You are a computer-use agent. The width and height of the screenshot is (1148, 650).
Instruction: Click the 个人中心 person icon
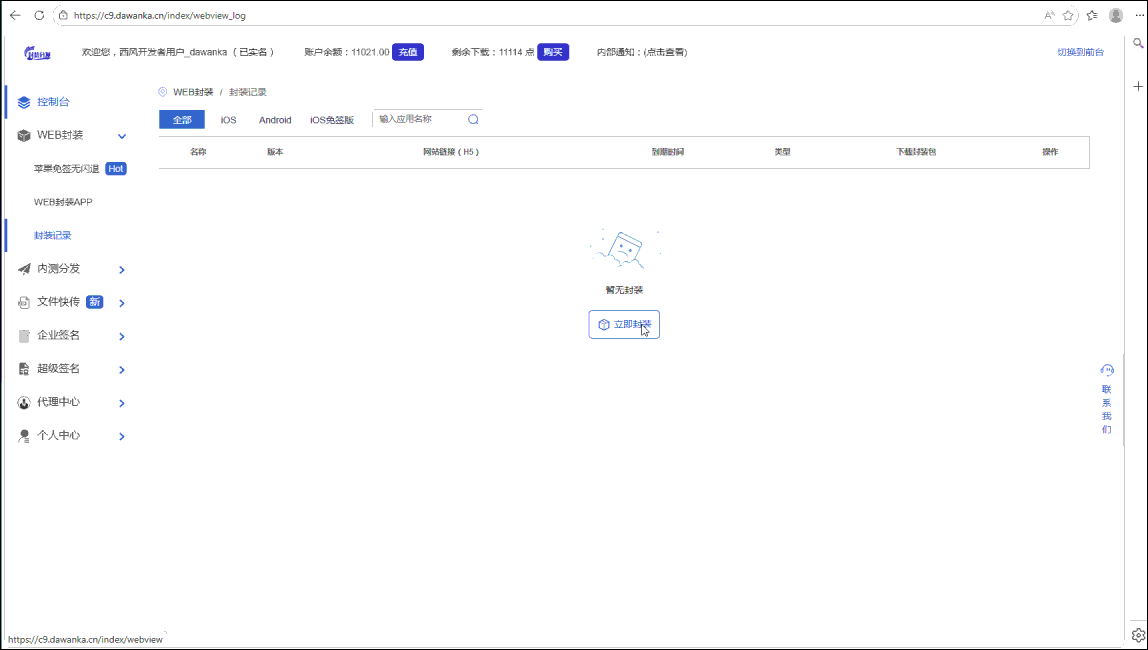click(22, 435)
